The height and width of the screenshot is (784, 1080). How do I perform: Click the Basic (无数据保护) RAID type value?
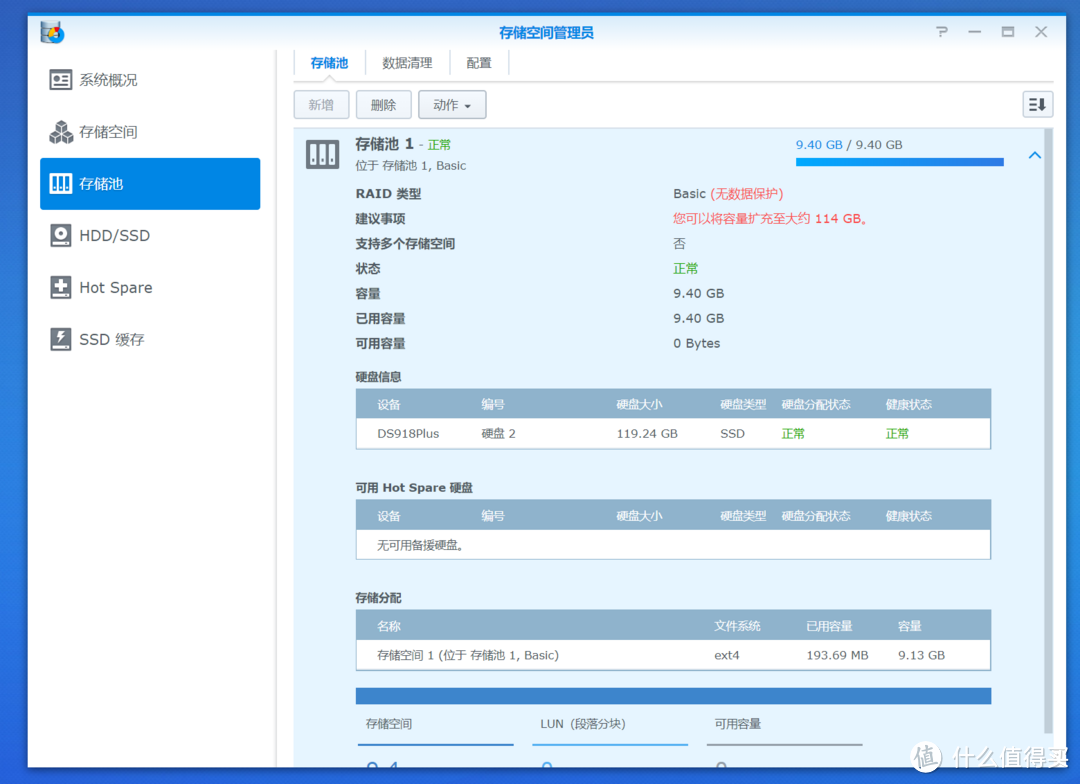(x=728, y=194)
